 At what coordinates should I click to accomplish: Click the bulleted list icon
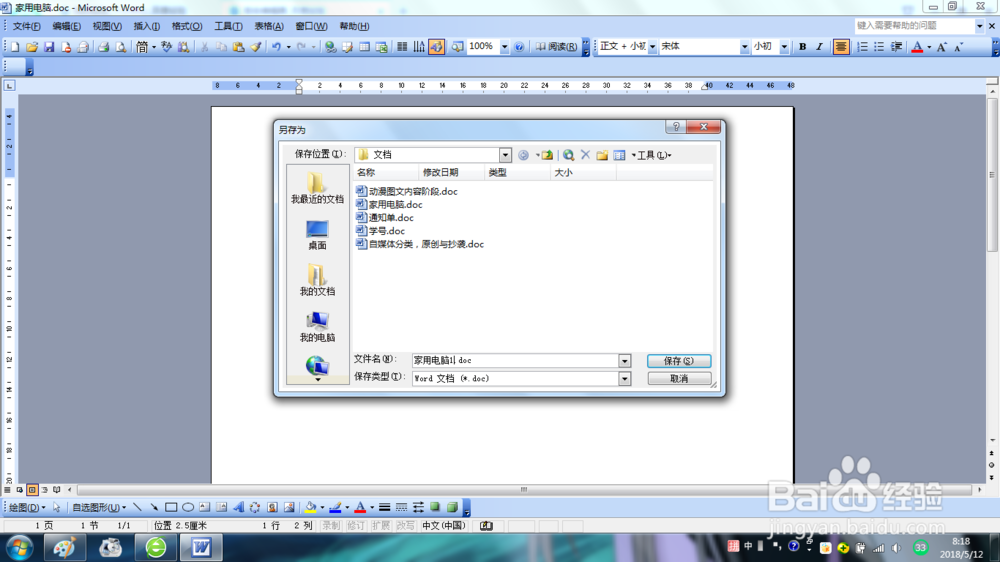pyautogui.click(x=879, y=47)
